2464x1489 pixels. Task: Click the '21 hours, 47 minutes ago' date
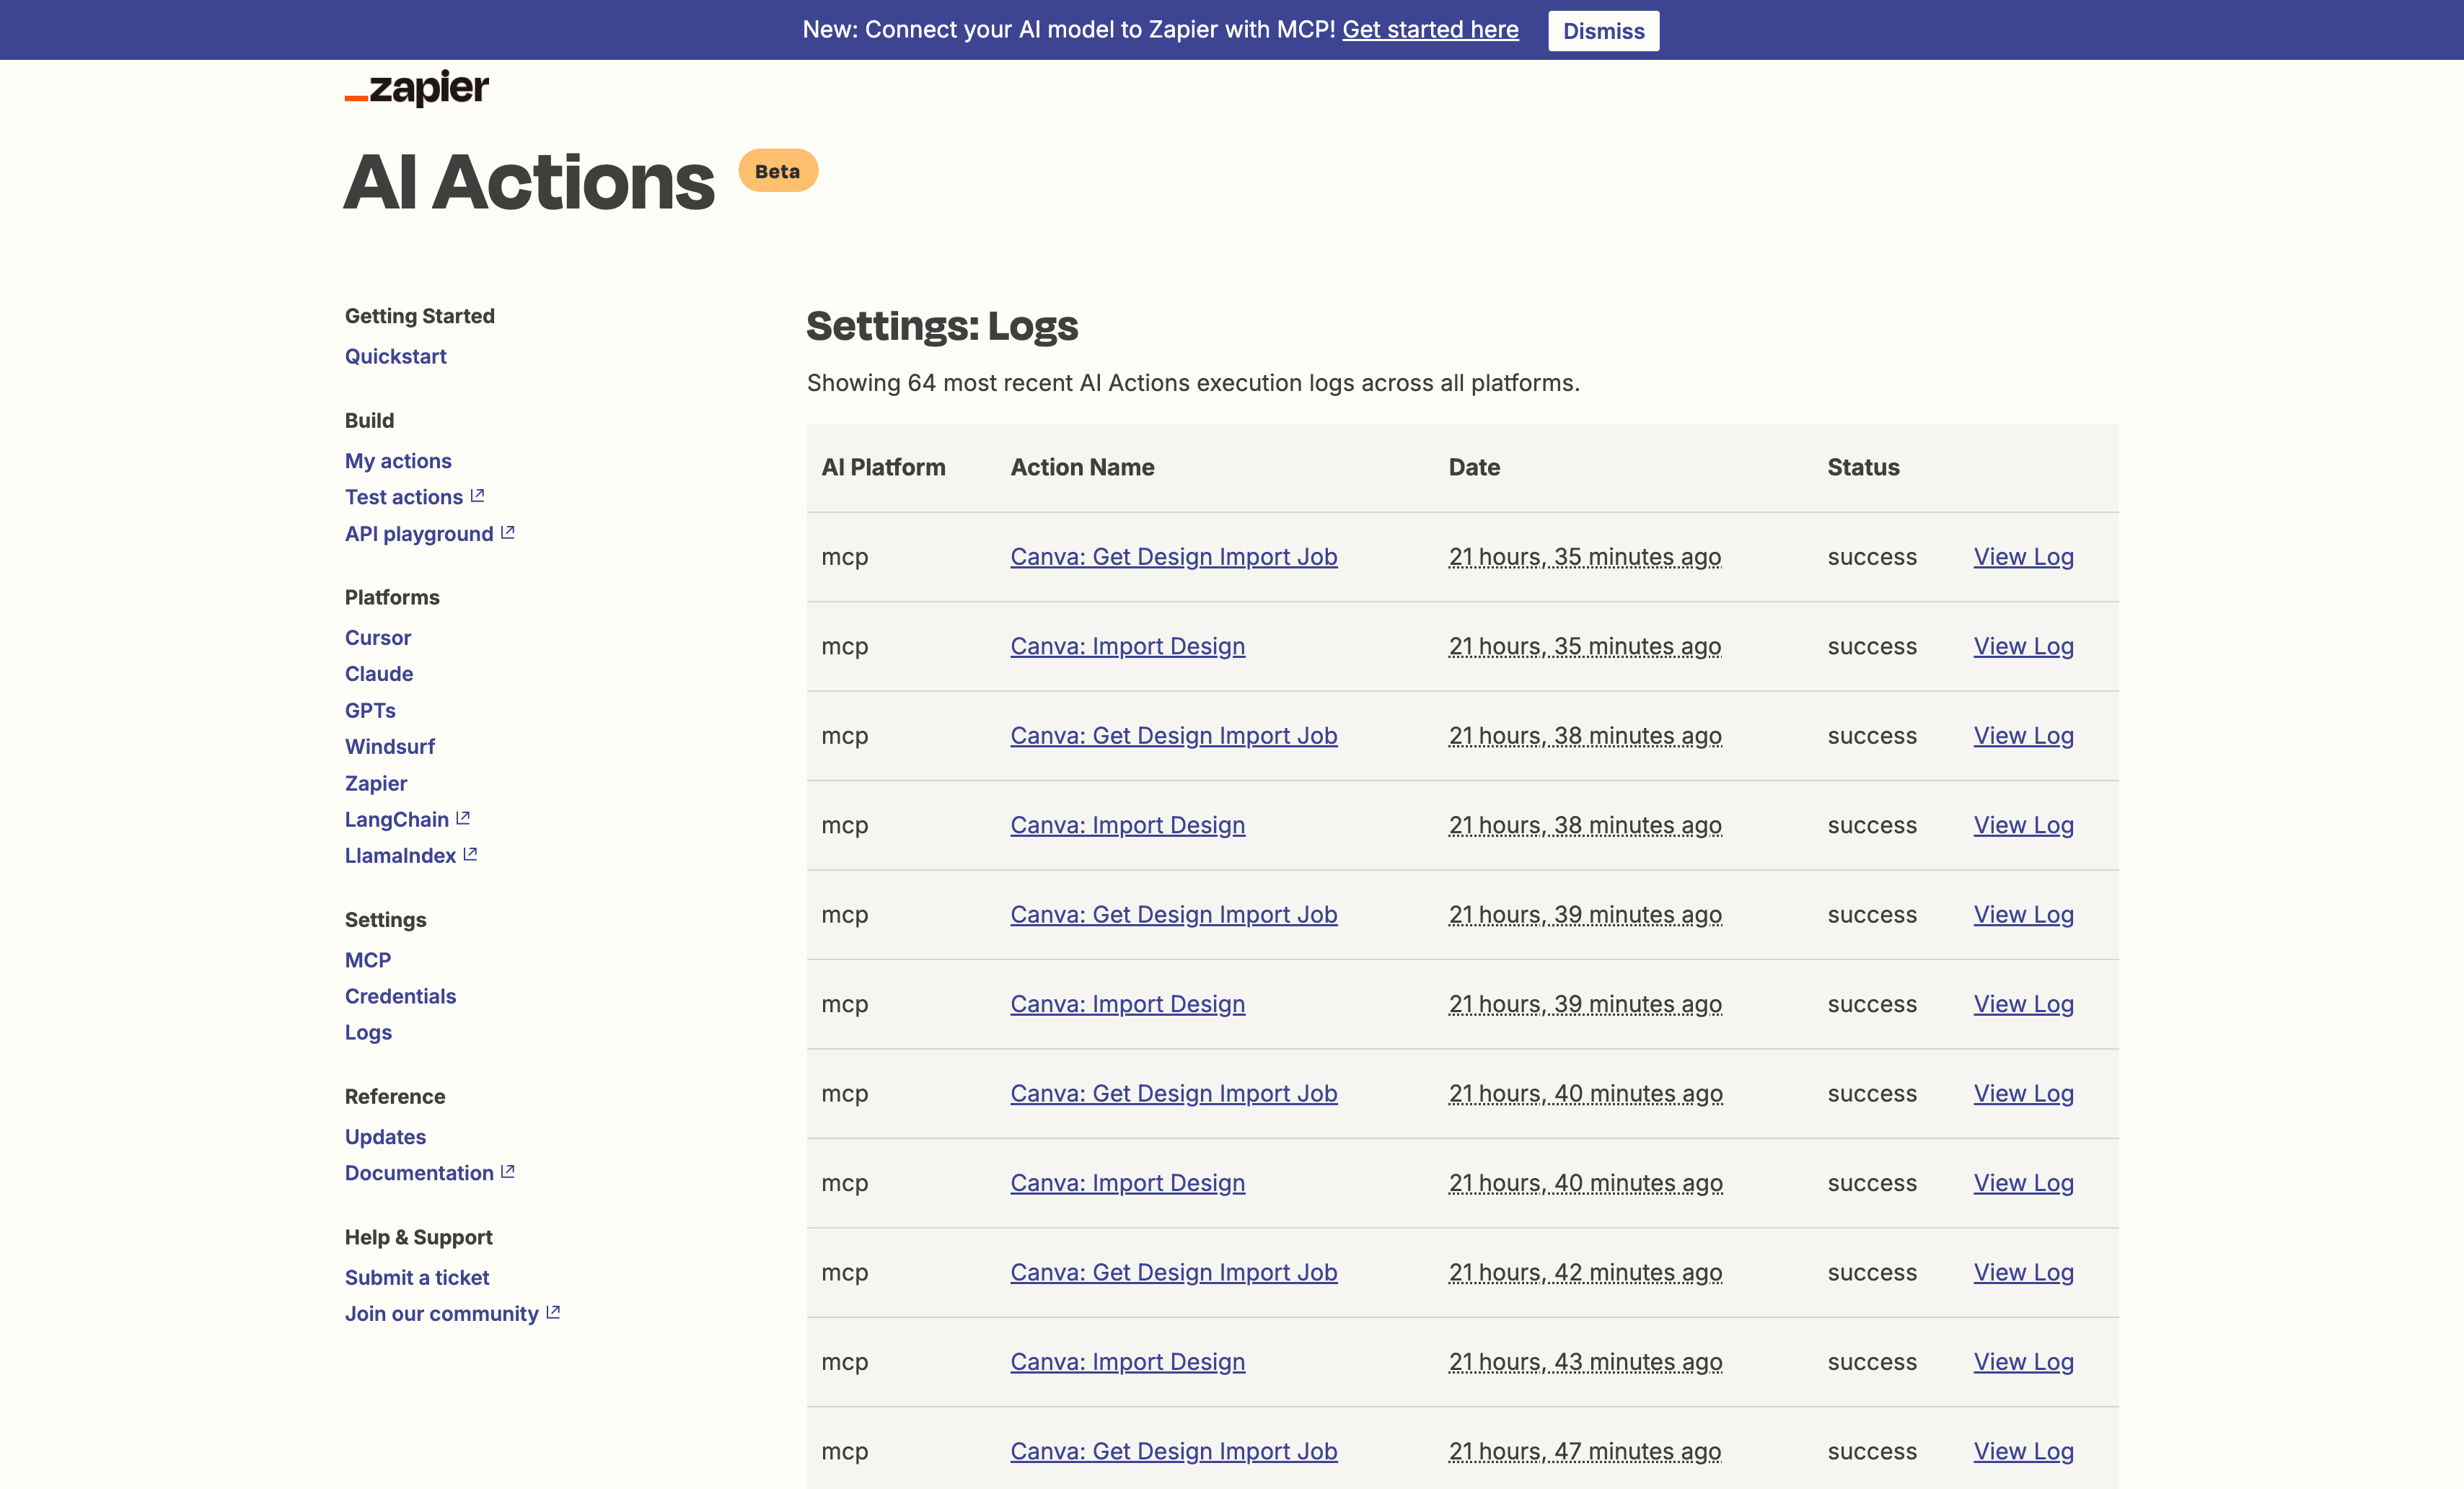pyautogui.click(x=1585, y=1451)
